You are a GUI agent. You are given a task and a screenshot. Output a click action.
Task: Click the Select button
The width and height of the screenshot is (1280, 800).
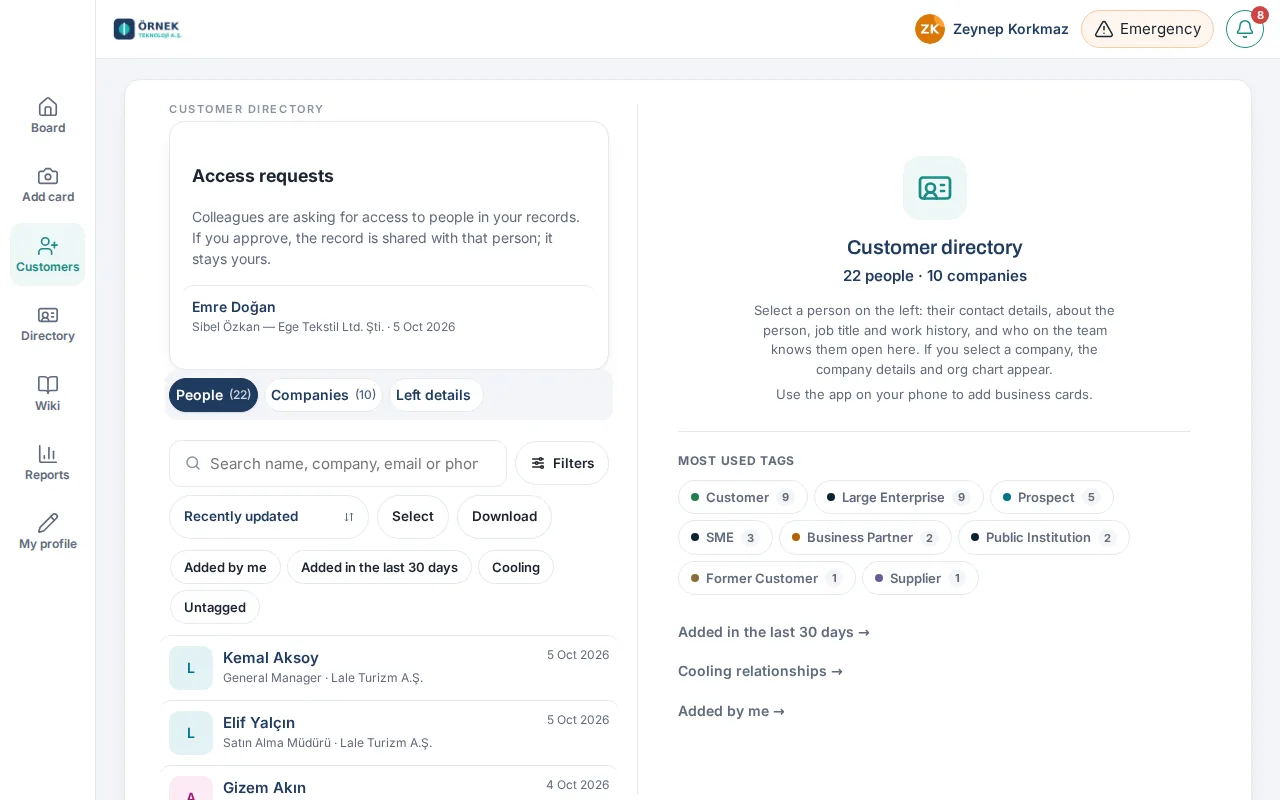tap(413, 517)
